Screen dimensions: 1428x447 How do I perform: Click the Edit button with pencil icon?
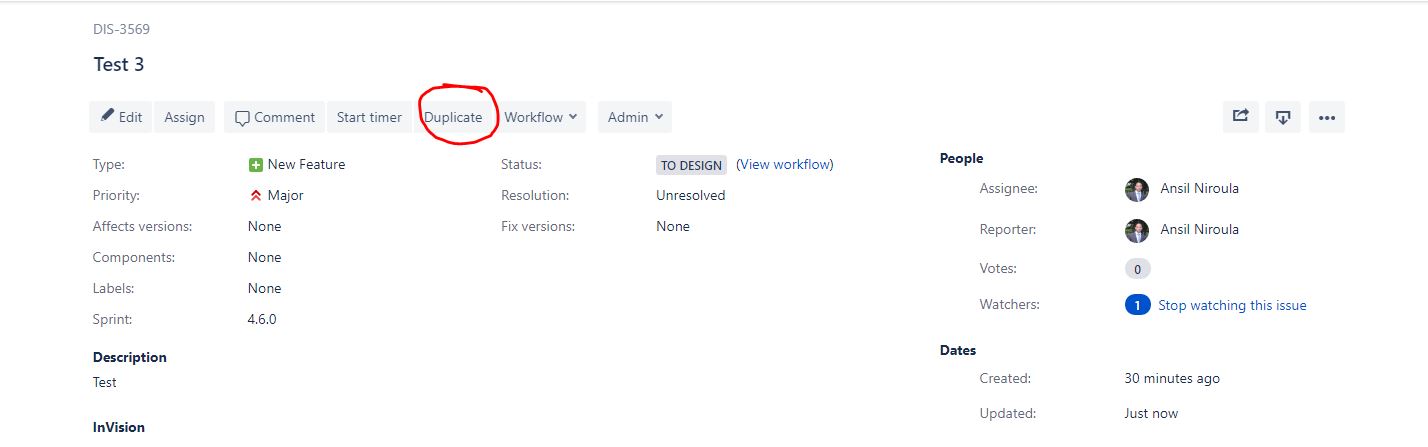pos(121,117)
